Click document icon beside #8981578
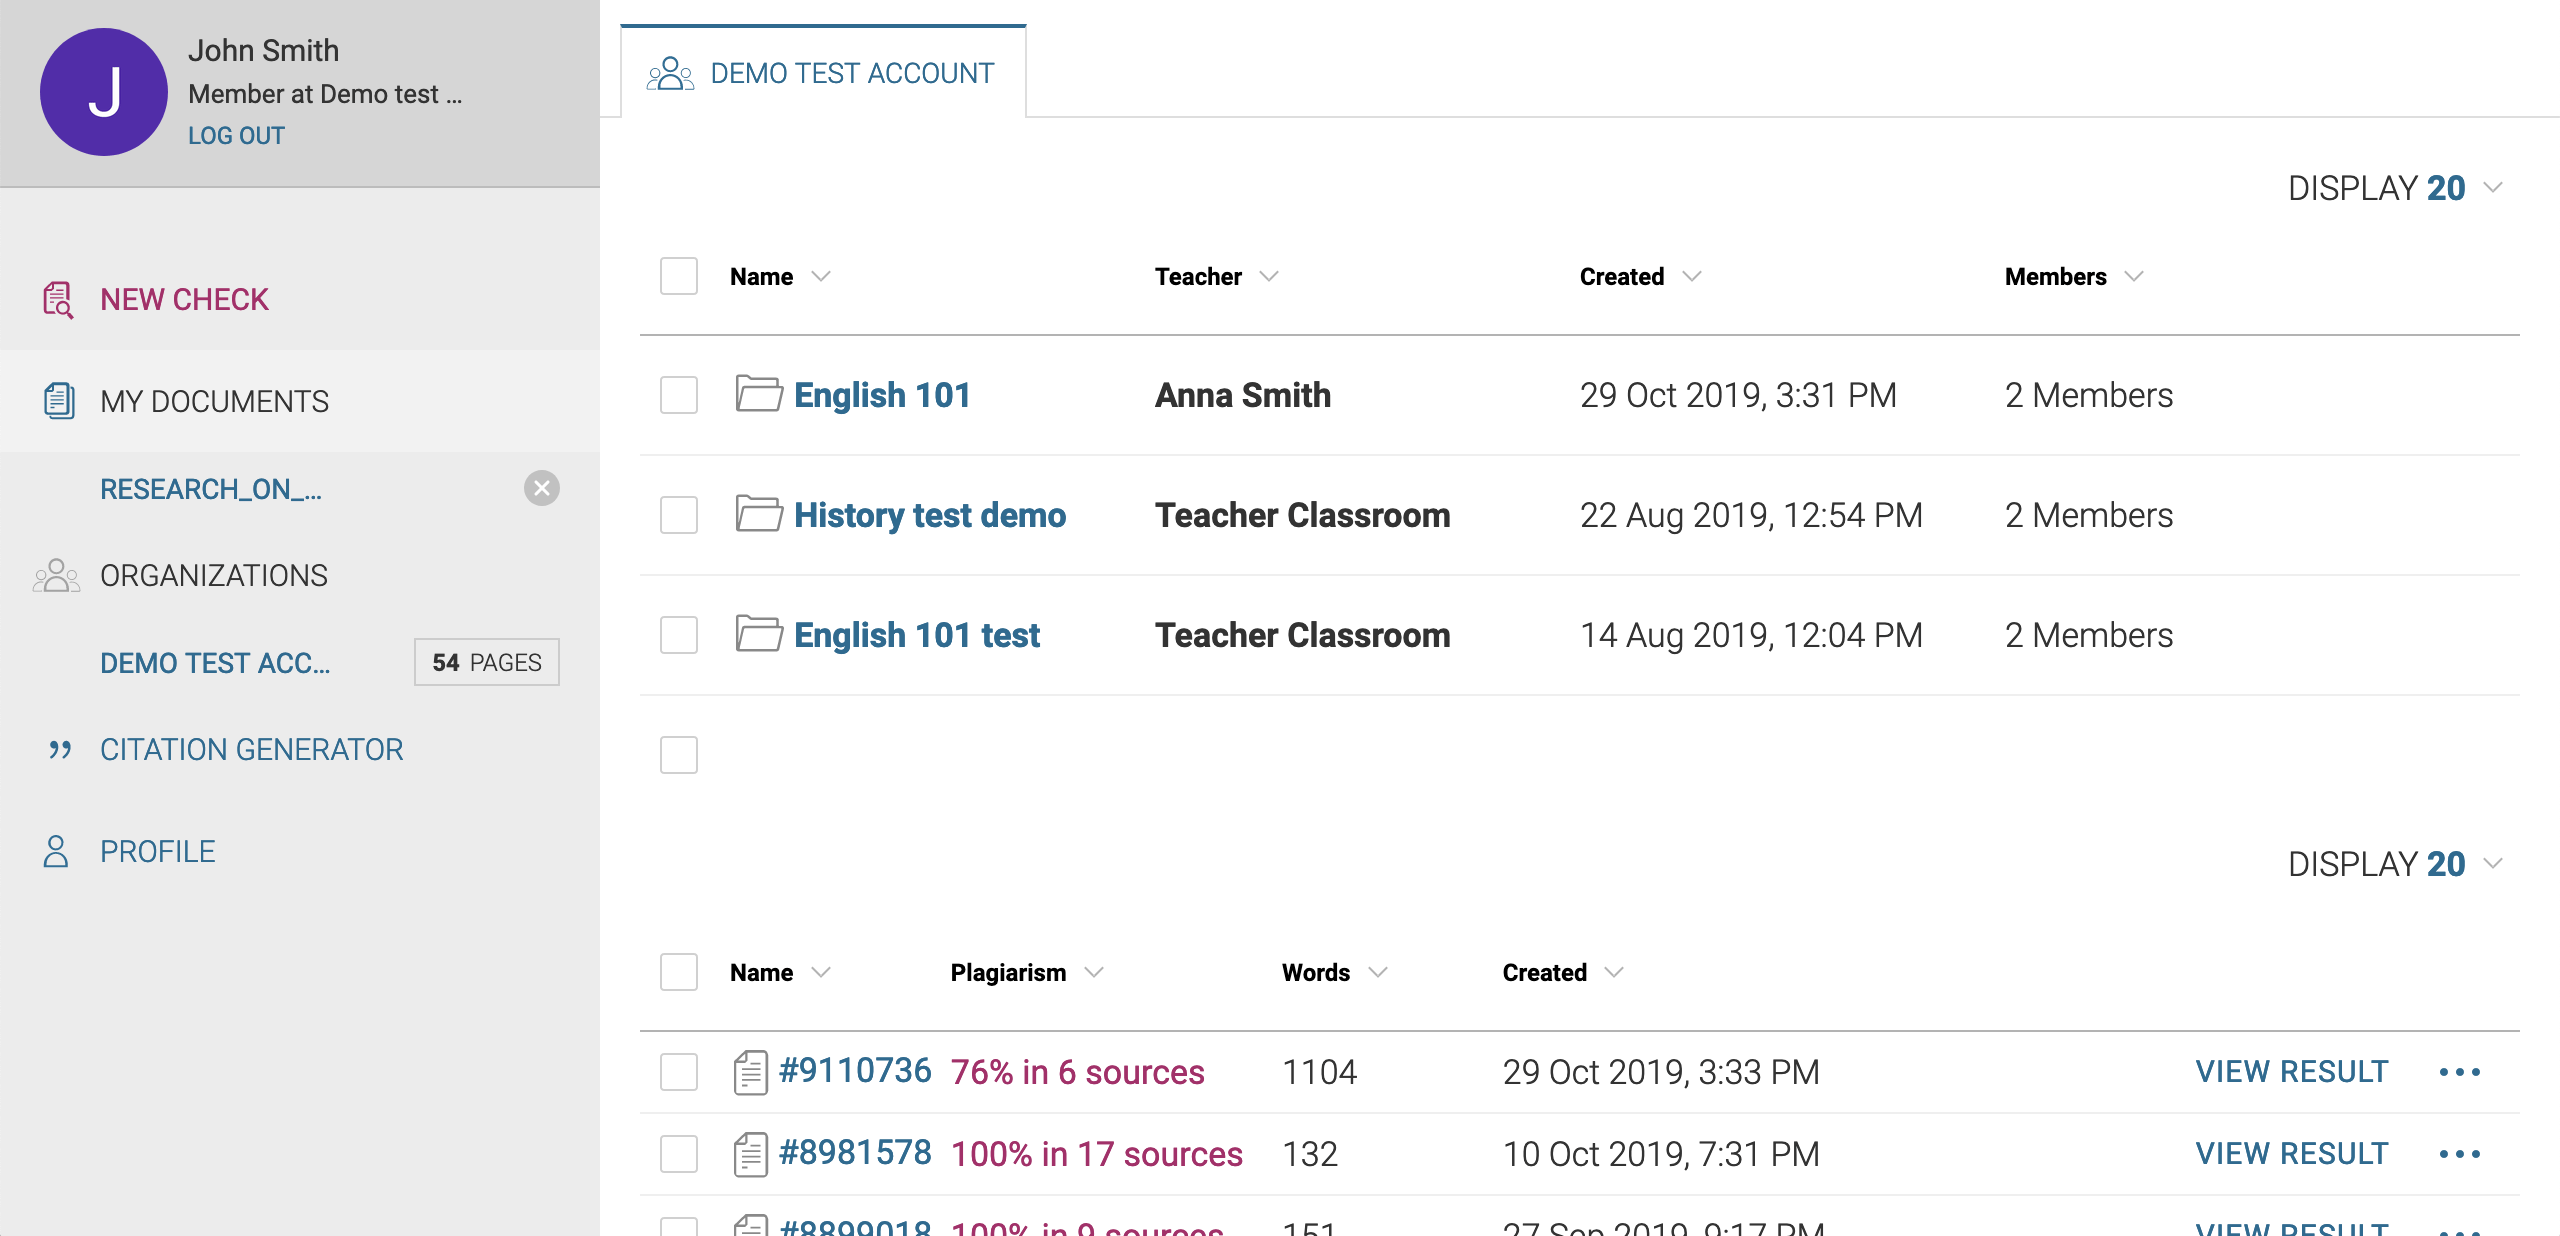This screenshot has height=1236, width=2560. (x=751, y=1154)
